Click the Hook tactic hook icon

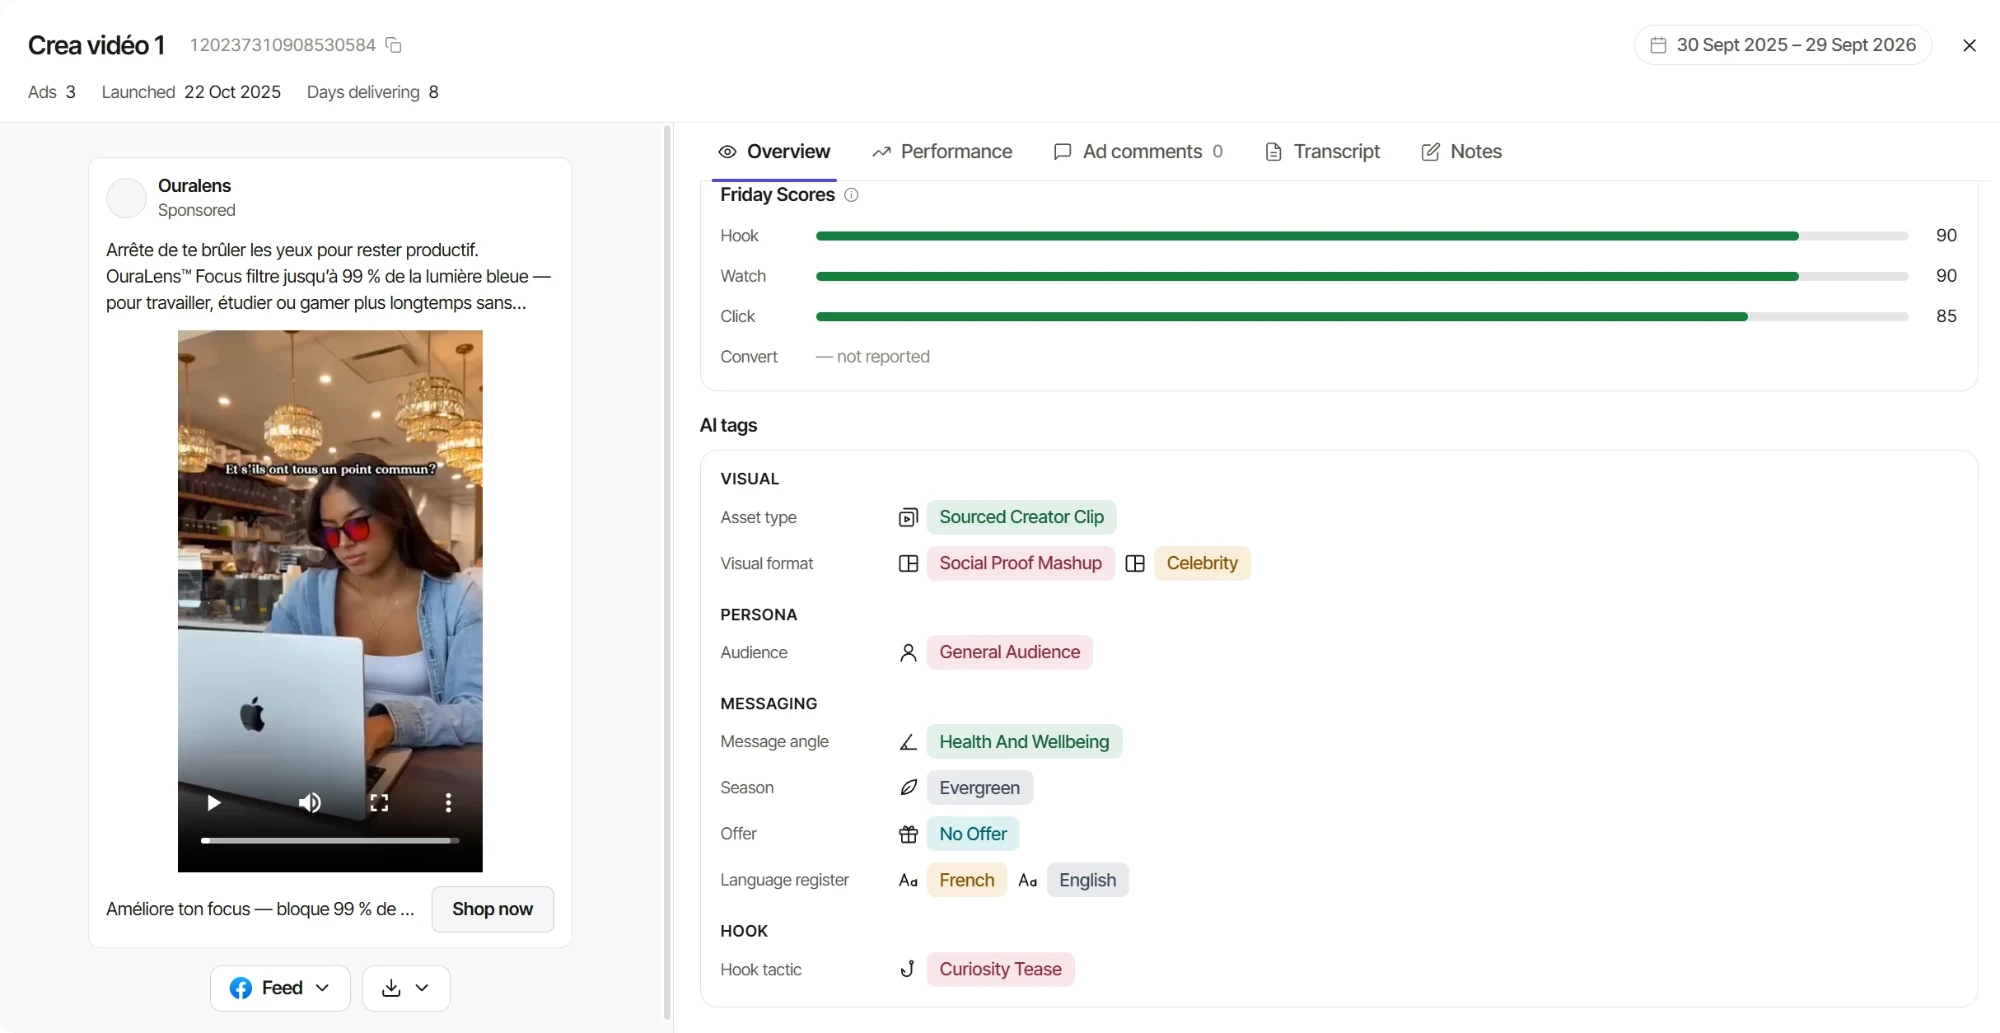[x=908, y=969]
